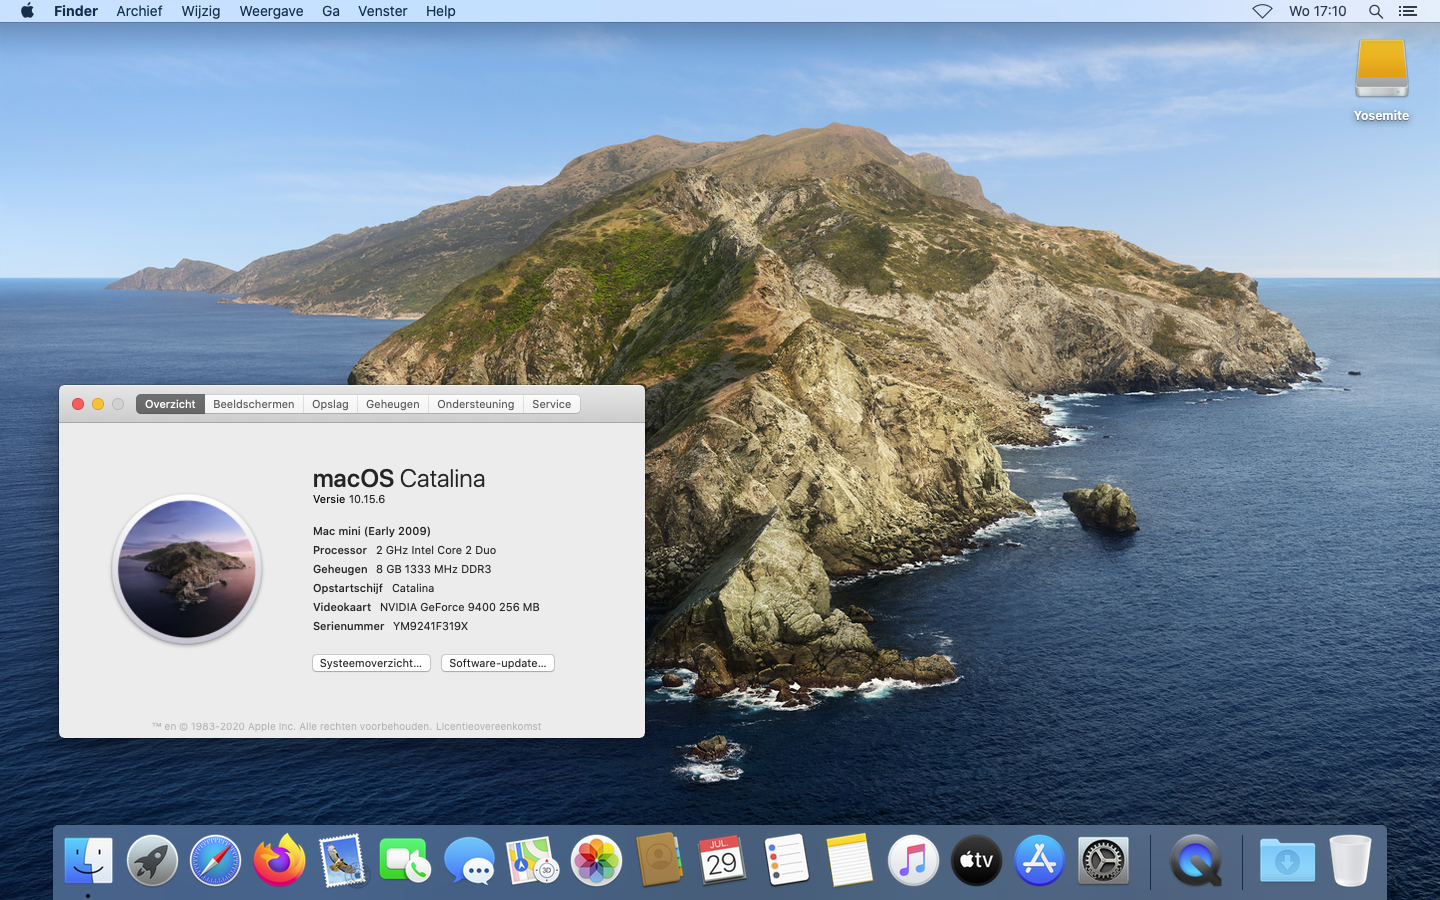Switch to the Opslag tab

(x=330, y=404)
